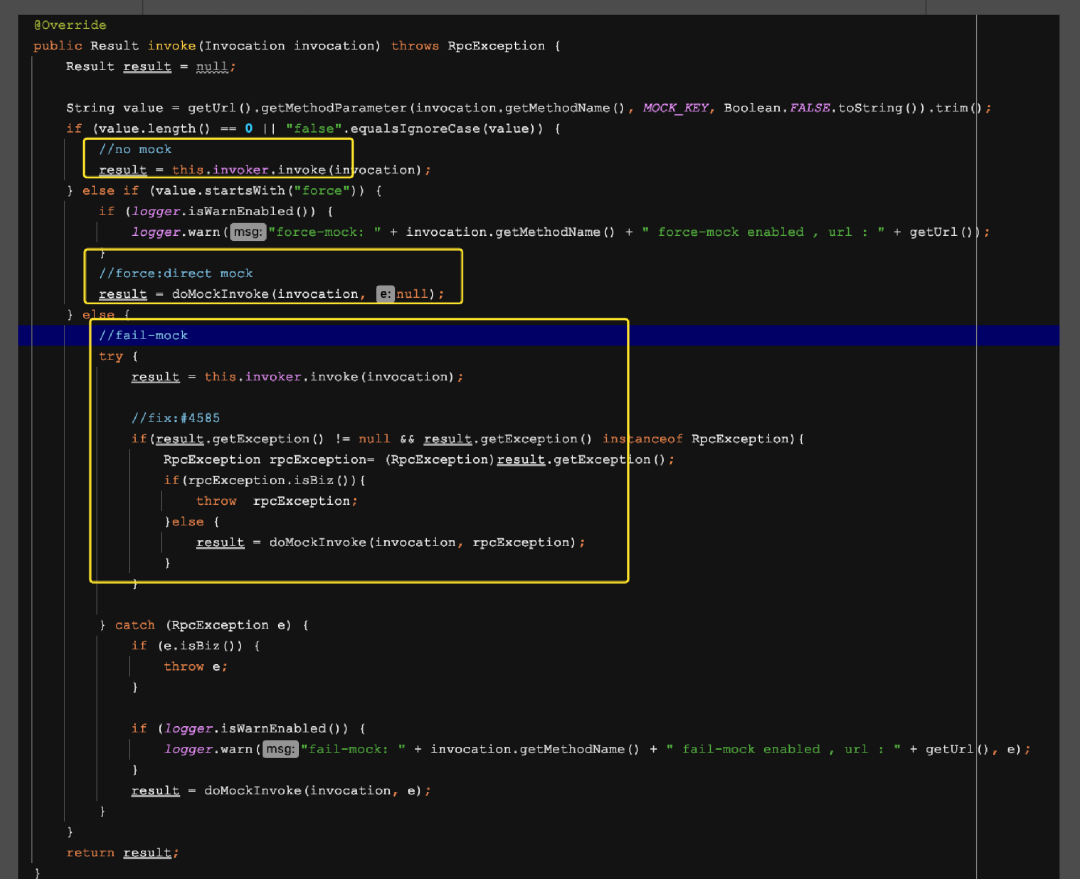Click the msg: hint before "force-mock: "
1080x879 pixels.
pyautogui.click(x=247, y=232)
